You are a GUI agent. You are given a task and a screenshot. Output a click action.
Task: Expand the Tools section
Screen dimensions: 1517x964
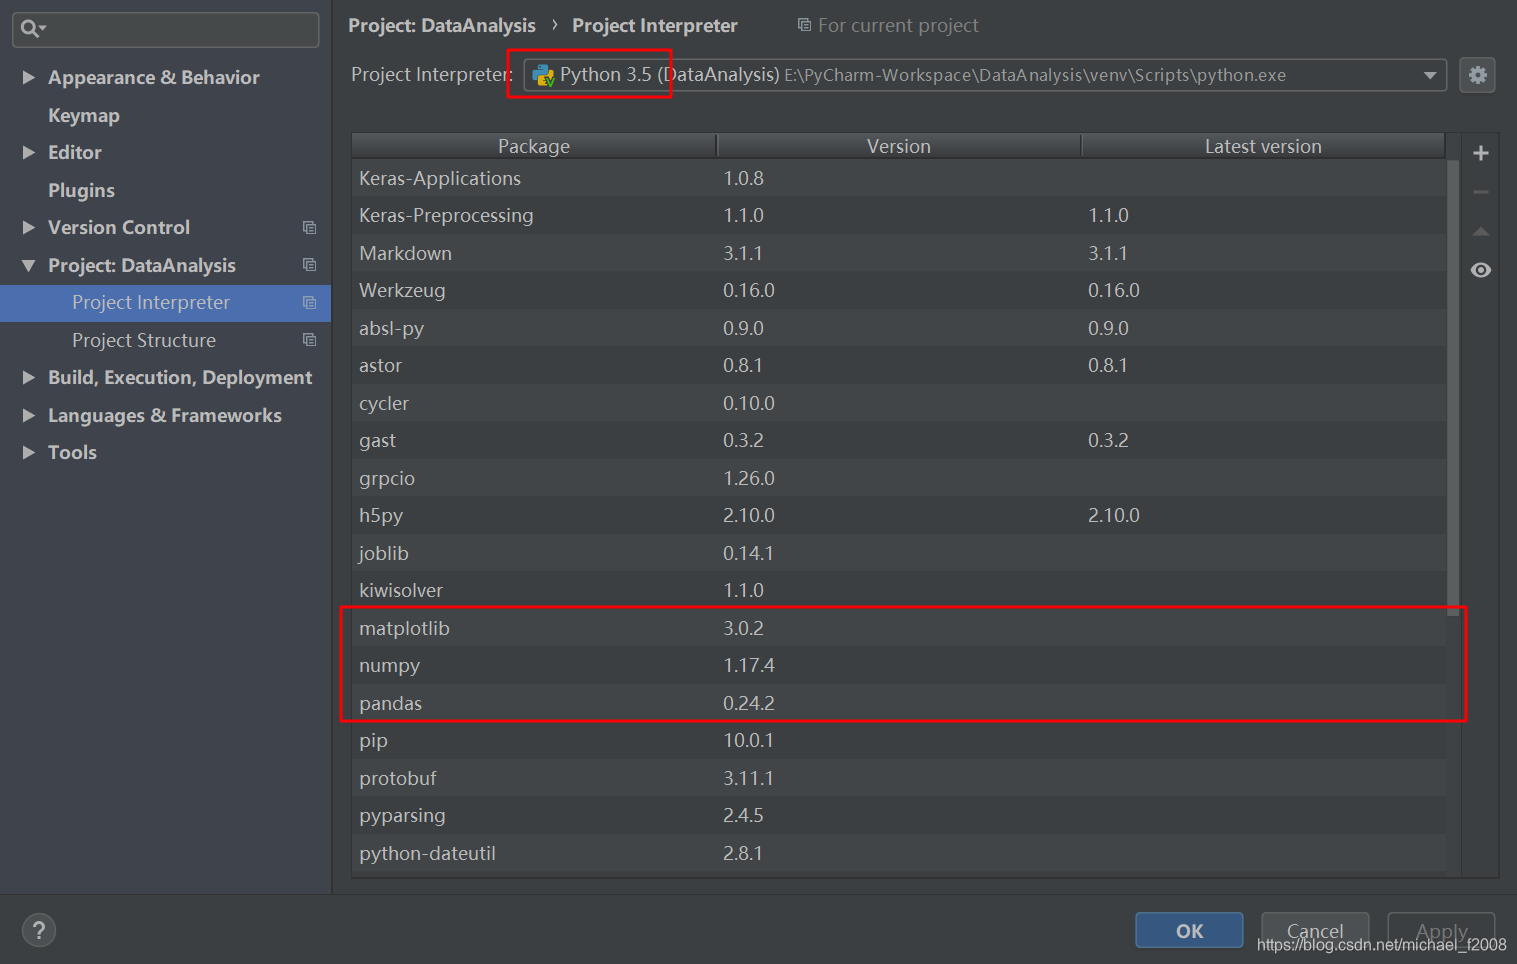click(x=29, y=452)
